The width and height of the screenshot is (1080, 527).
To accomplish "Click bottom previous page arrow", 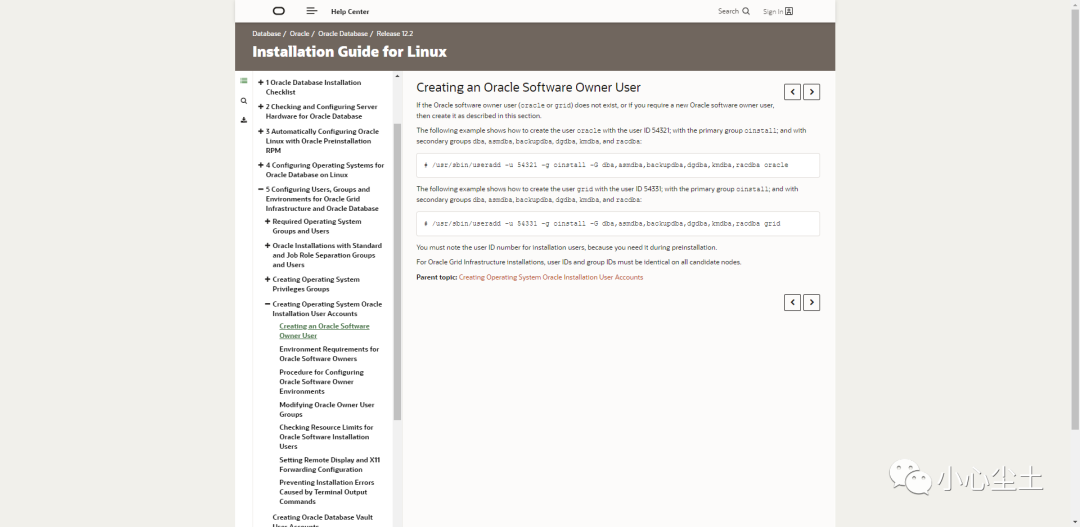I will (x=792, y=302).
